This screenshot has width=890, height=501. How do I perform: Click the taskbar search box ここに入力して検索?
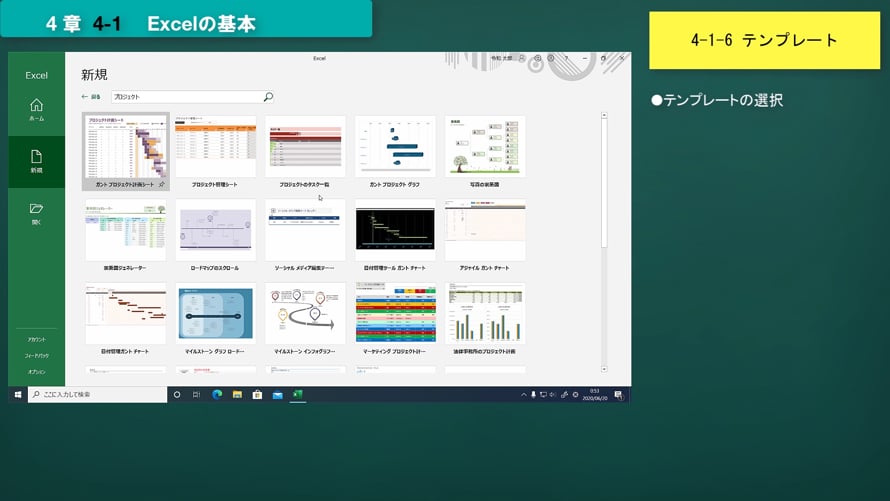point(98,394)
